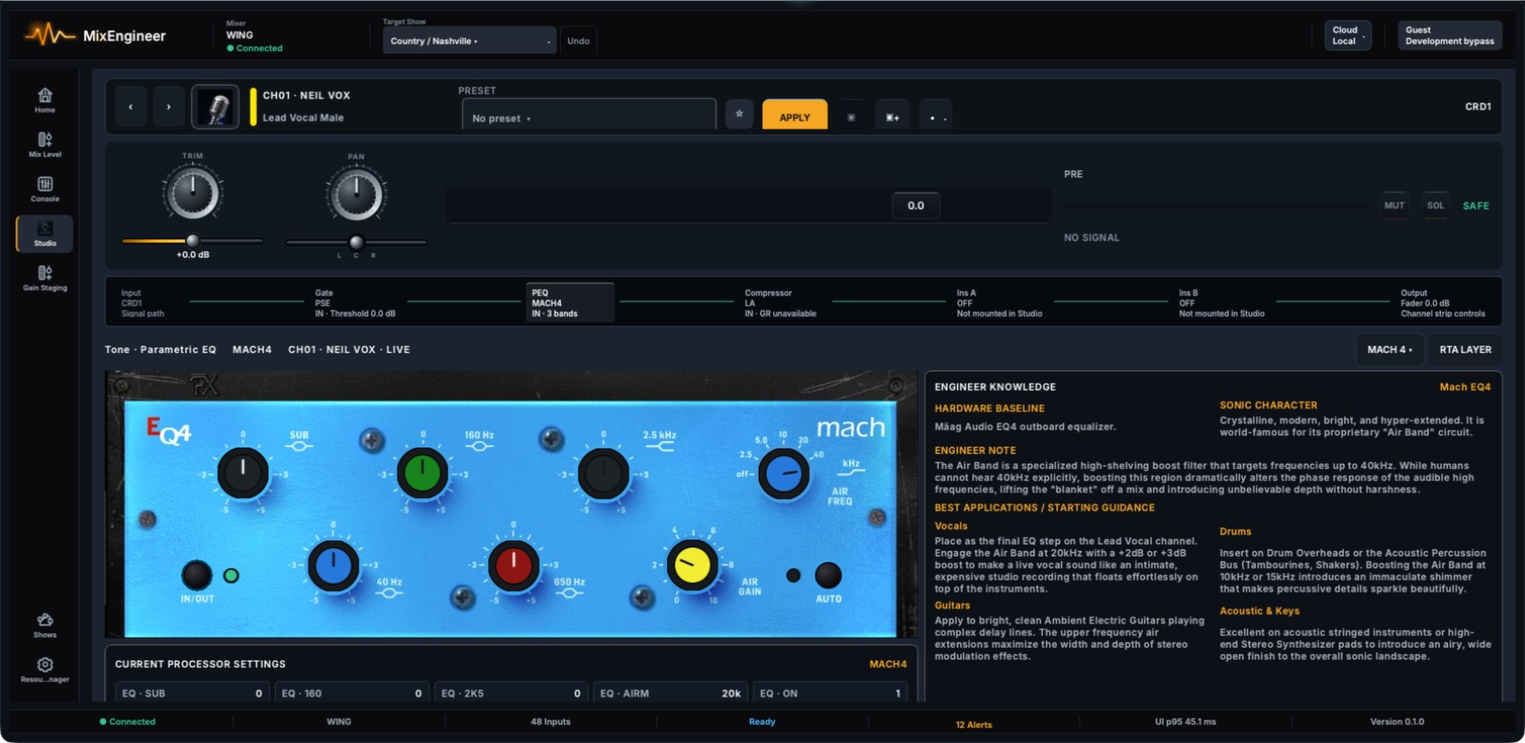Open the No preset dropdown

click(589, 116)
